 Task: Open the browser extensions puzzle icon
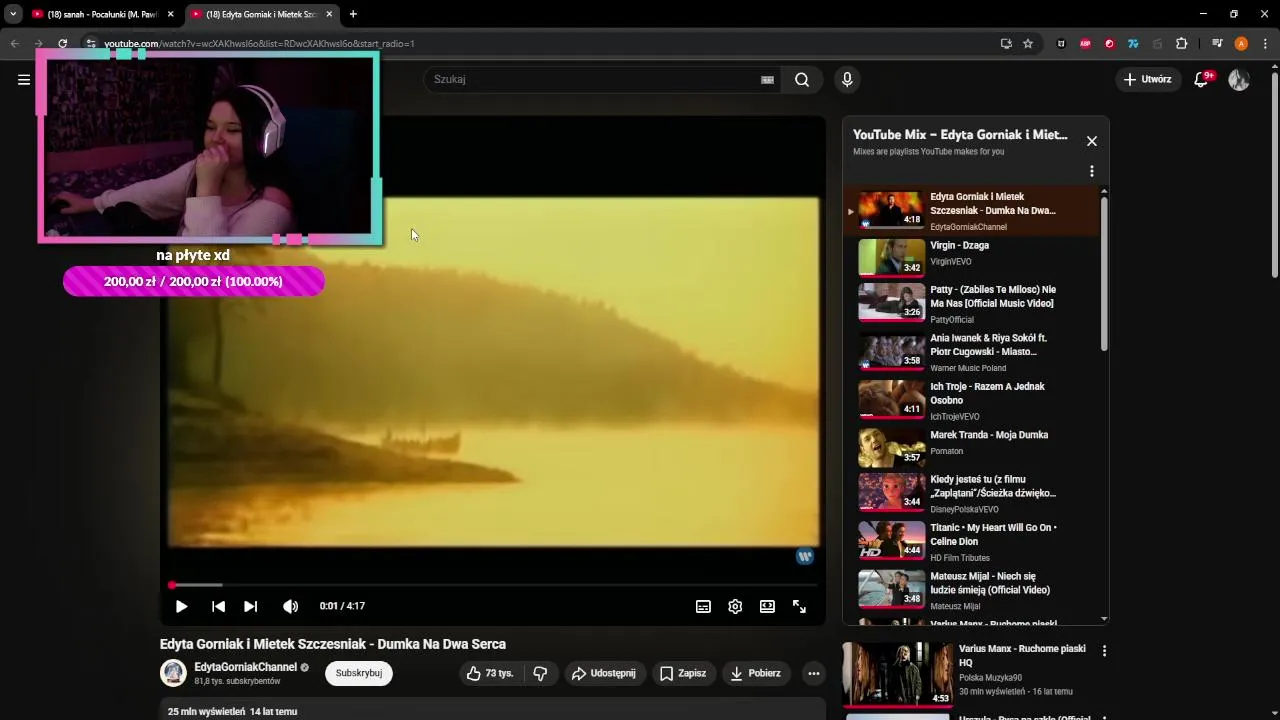1181,44
